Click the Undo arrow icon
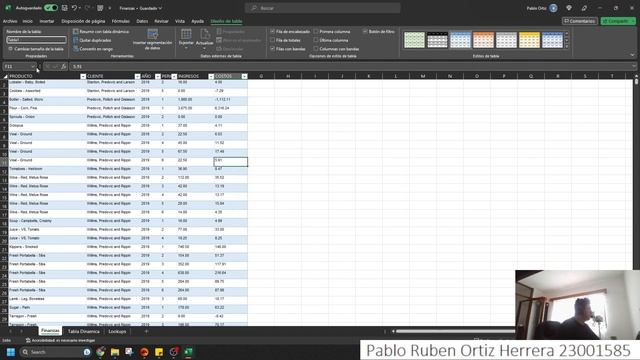Viewport: 640px width, 360px height. pos(74,8)
